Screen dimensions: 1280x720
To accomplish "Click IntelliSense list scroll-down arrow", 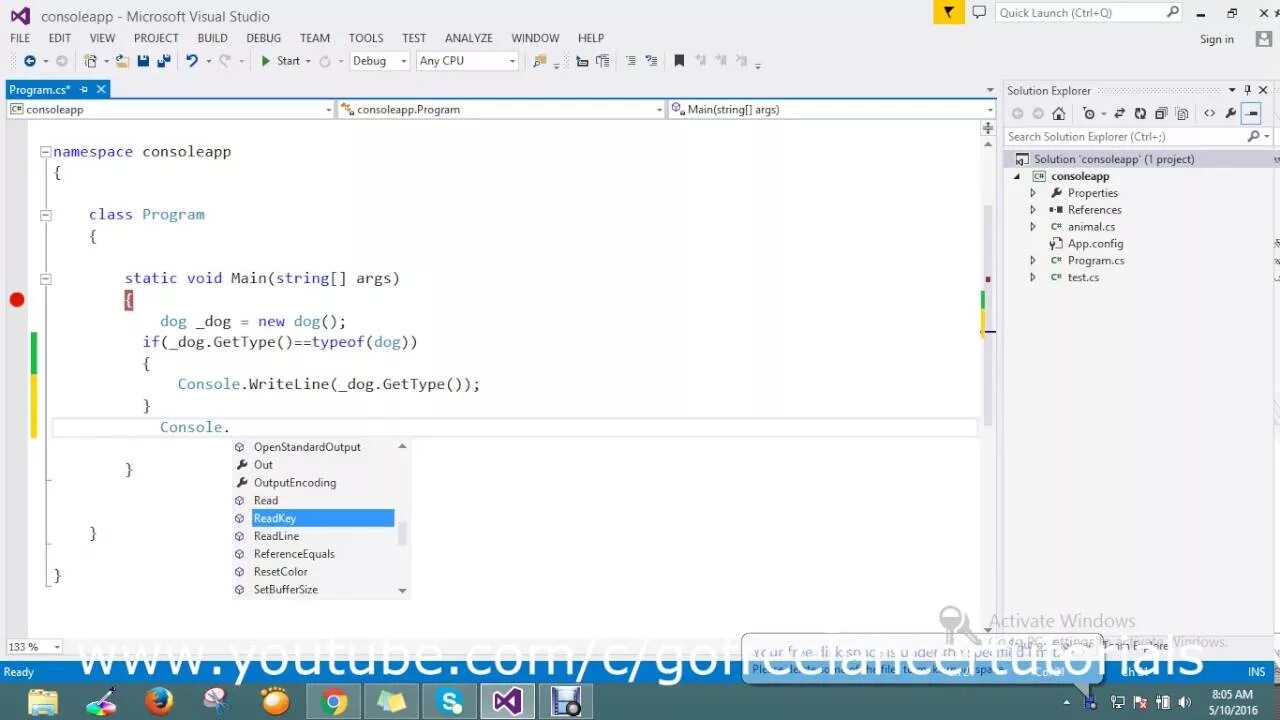I will [402, 591].
